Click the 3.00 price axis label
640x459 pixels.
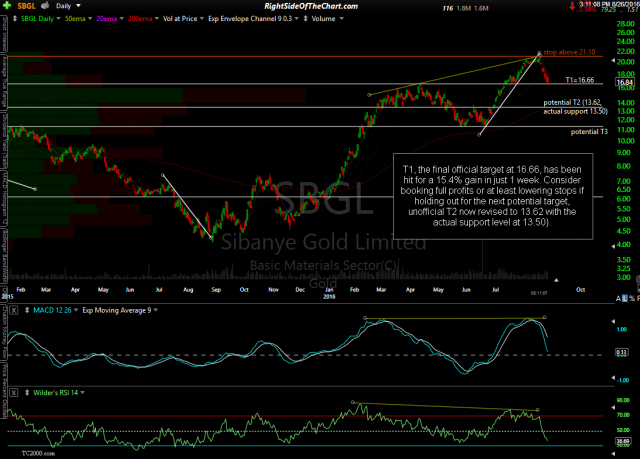point(623,277)
